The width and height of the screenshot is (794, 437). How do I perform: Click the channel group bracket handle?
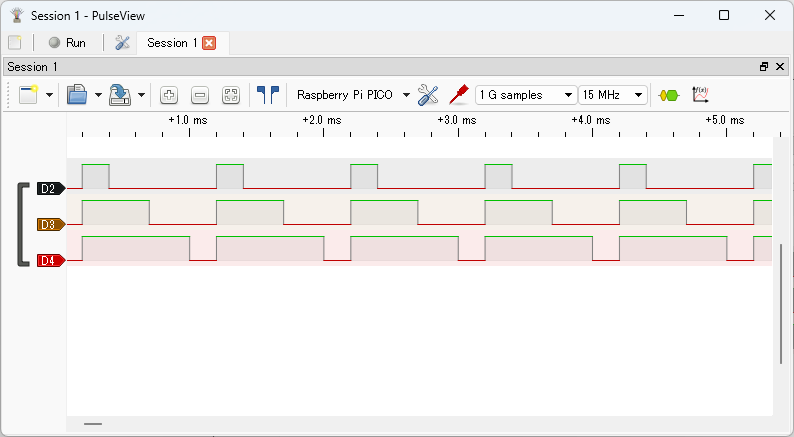(23, 224)
